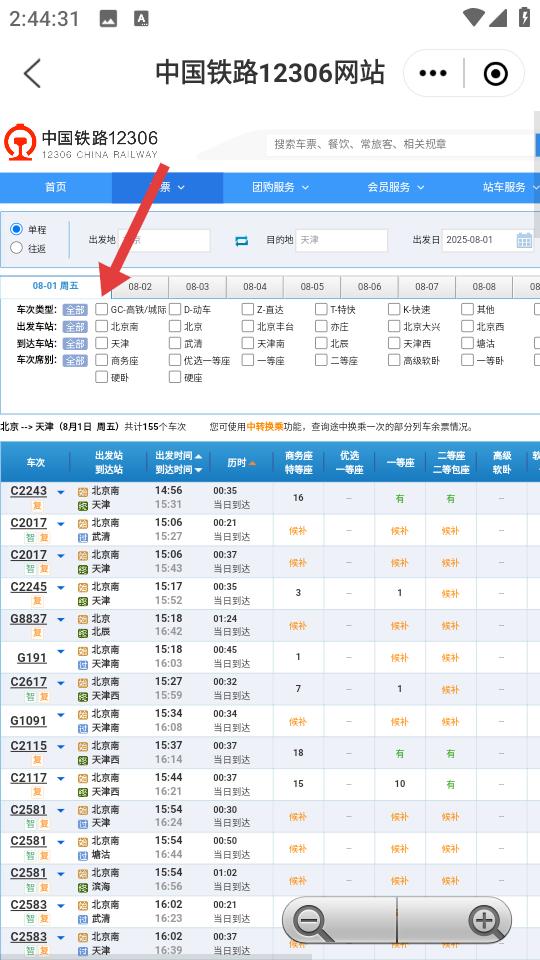
Task: Open train number G191 link
Action: (32, 658)
